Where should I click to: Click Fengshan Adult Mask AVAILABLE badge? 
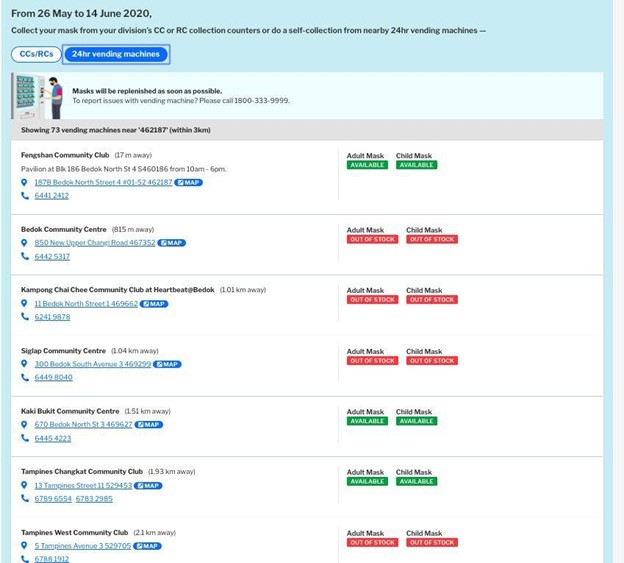click(x=367, y=165)
